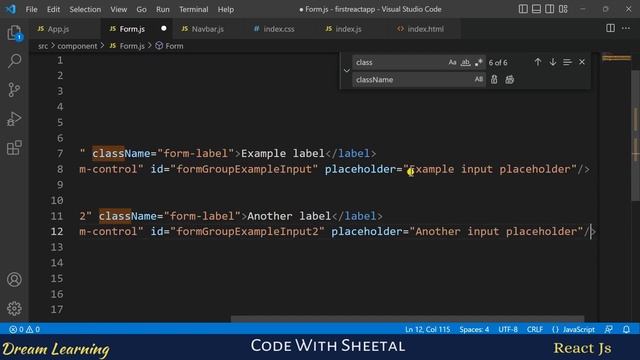Open the Edit menu

tap(53, 9)
